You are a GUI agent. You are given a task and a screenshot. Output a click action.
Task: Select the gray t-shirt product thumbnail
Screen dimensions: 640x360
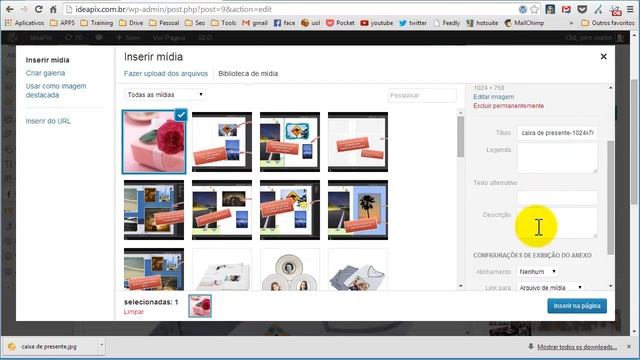pos(358,270)
